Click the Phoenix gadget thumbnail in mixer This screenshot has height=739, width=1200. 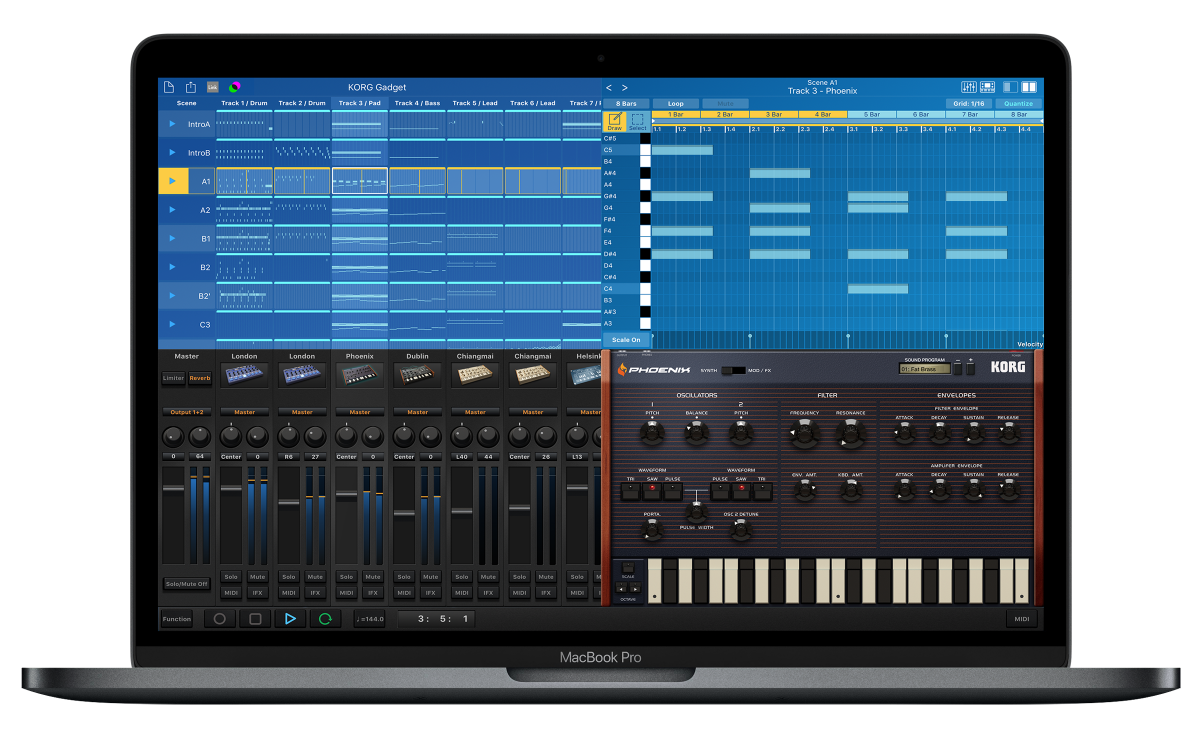[359, 375]
